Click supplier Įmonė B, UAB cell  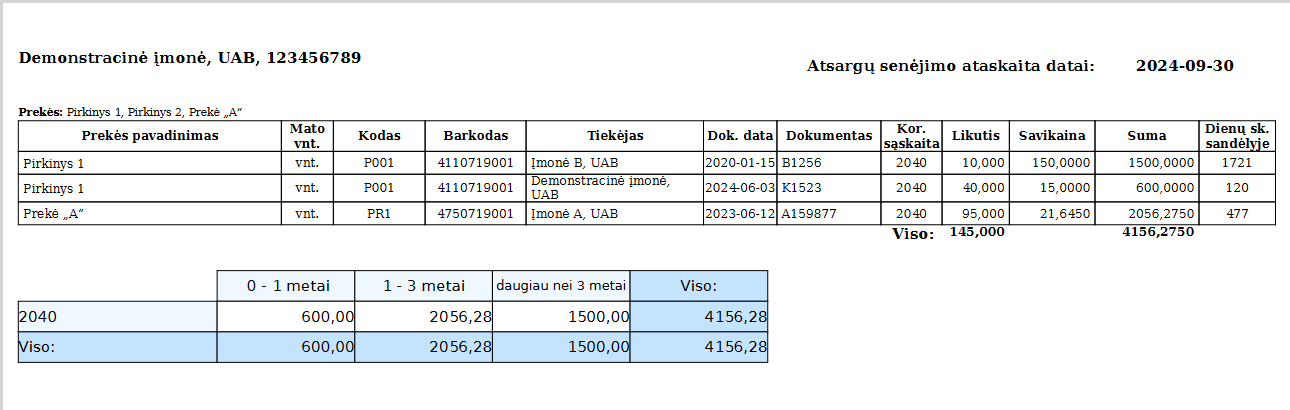pos(574,162)
